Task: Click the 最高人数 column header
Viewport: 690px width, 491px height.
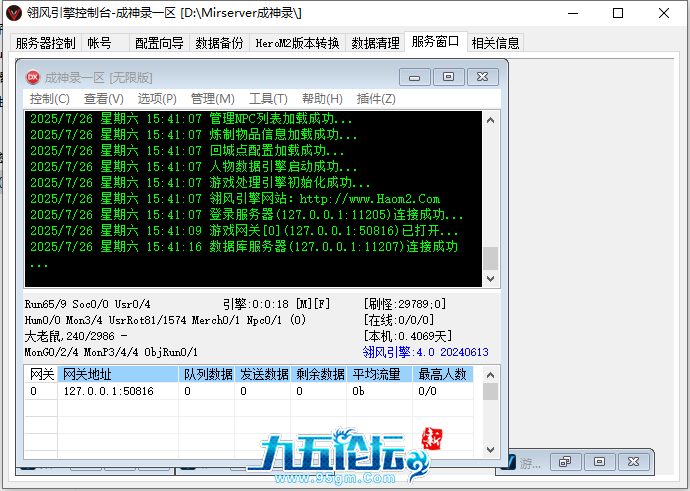Action: (443, 374)
